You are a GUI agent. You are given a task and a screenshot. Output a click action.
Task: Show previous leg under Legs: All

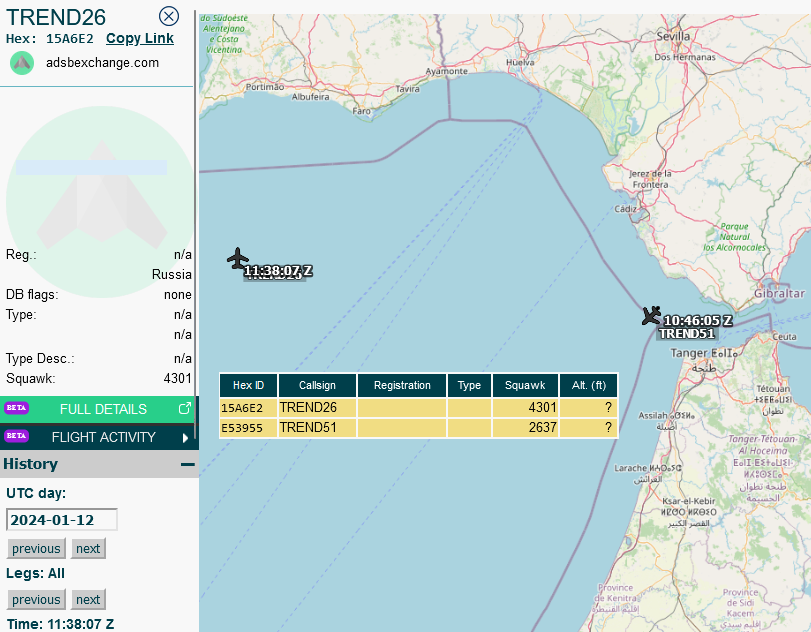click(36, 599)
